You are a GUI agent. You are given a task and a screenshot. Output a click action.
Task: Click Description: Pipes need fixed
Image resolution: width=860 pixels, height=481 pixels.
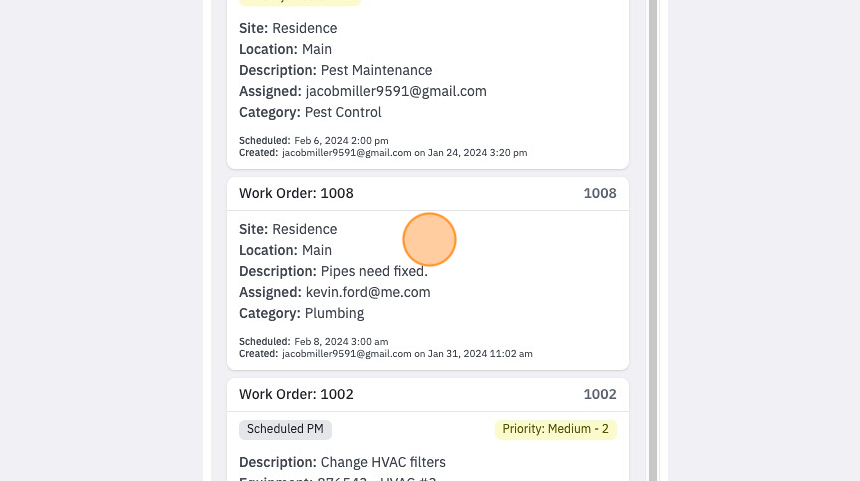tap(333, 271)
